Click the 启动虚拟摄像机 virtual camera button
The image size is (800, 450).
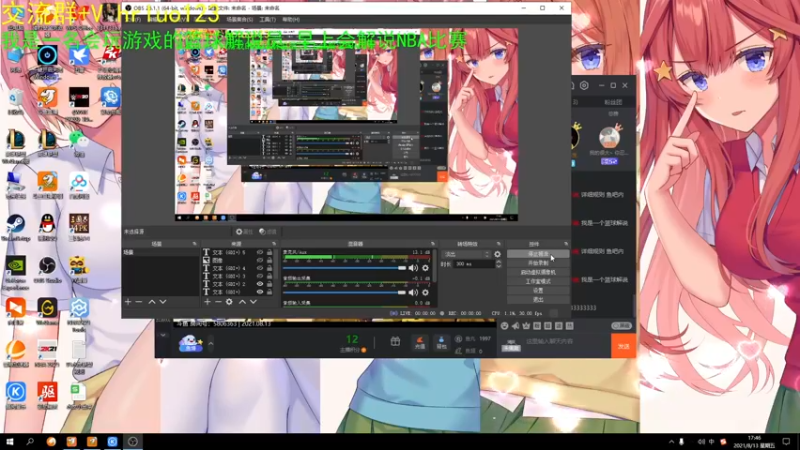538,272
